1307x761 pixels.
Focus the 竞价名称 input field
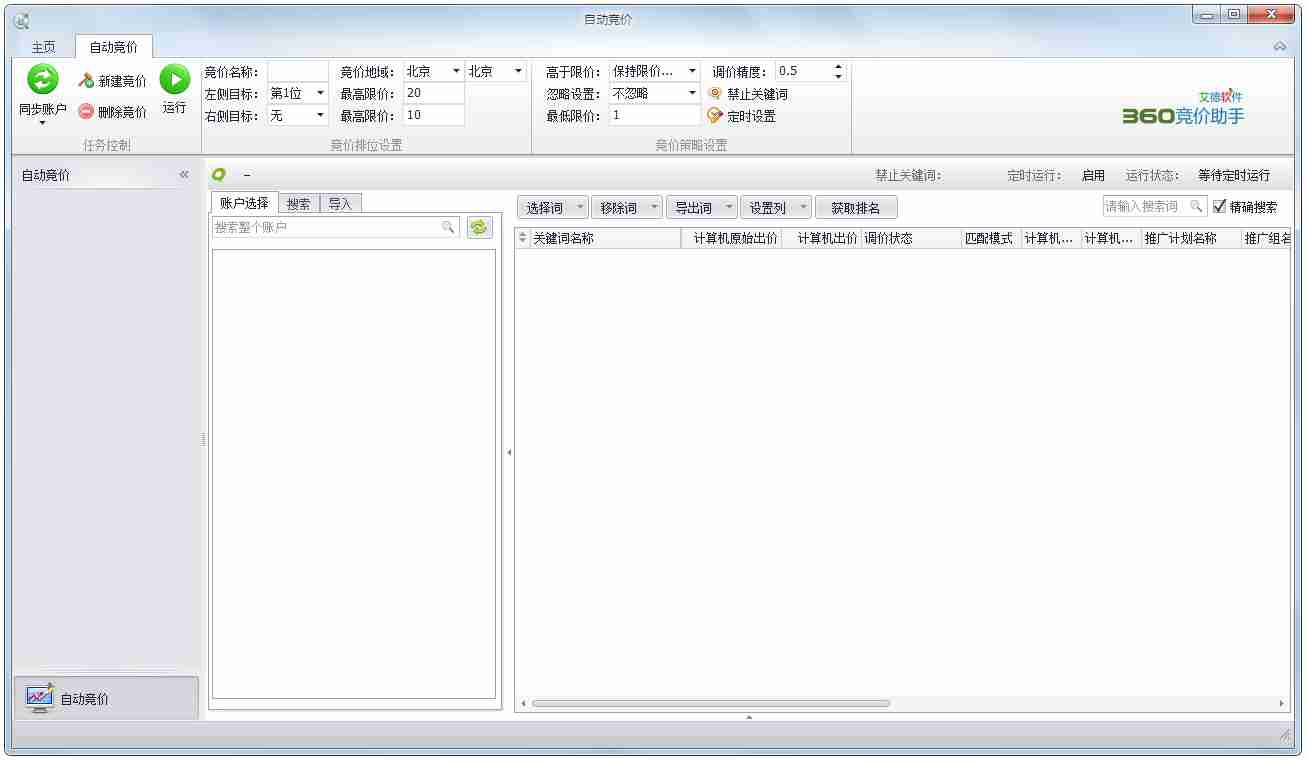tap(298, 72)
